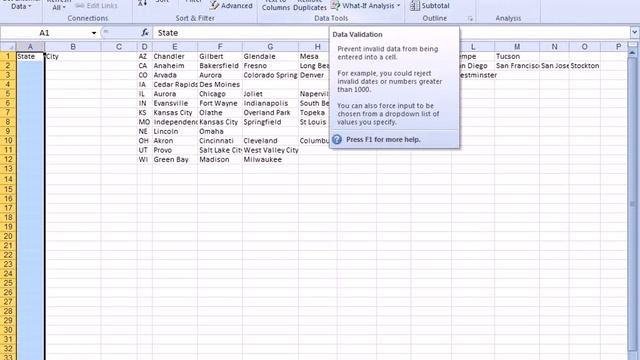Select column B header
The height and width of the screenshot is (360, 640).
pyautogui.click(x=73, y=47)
